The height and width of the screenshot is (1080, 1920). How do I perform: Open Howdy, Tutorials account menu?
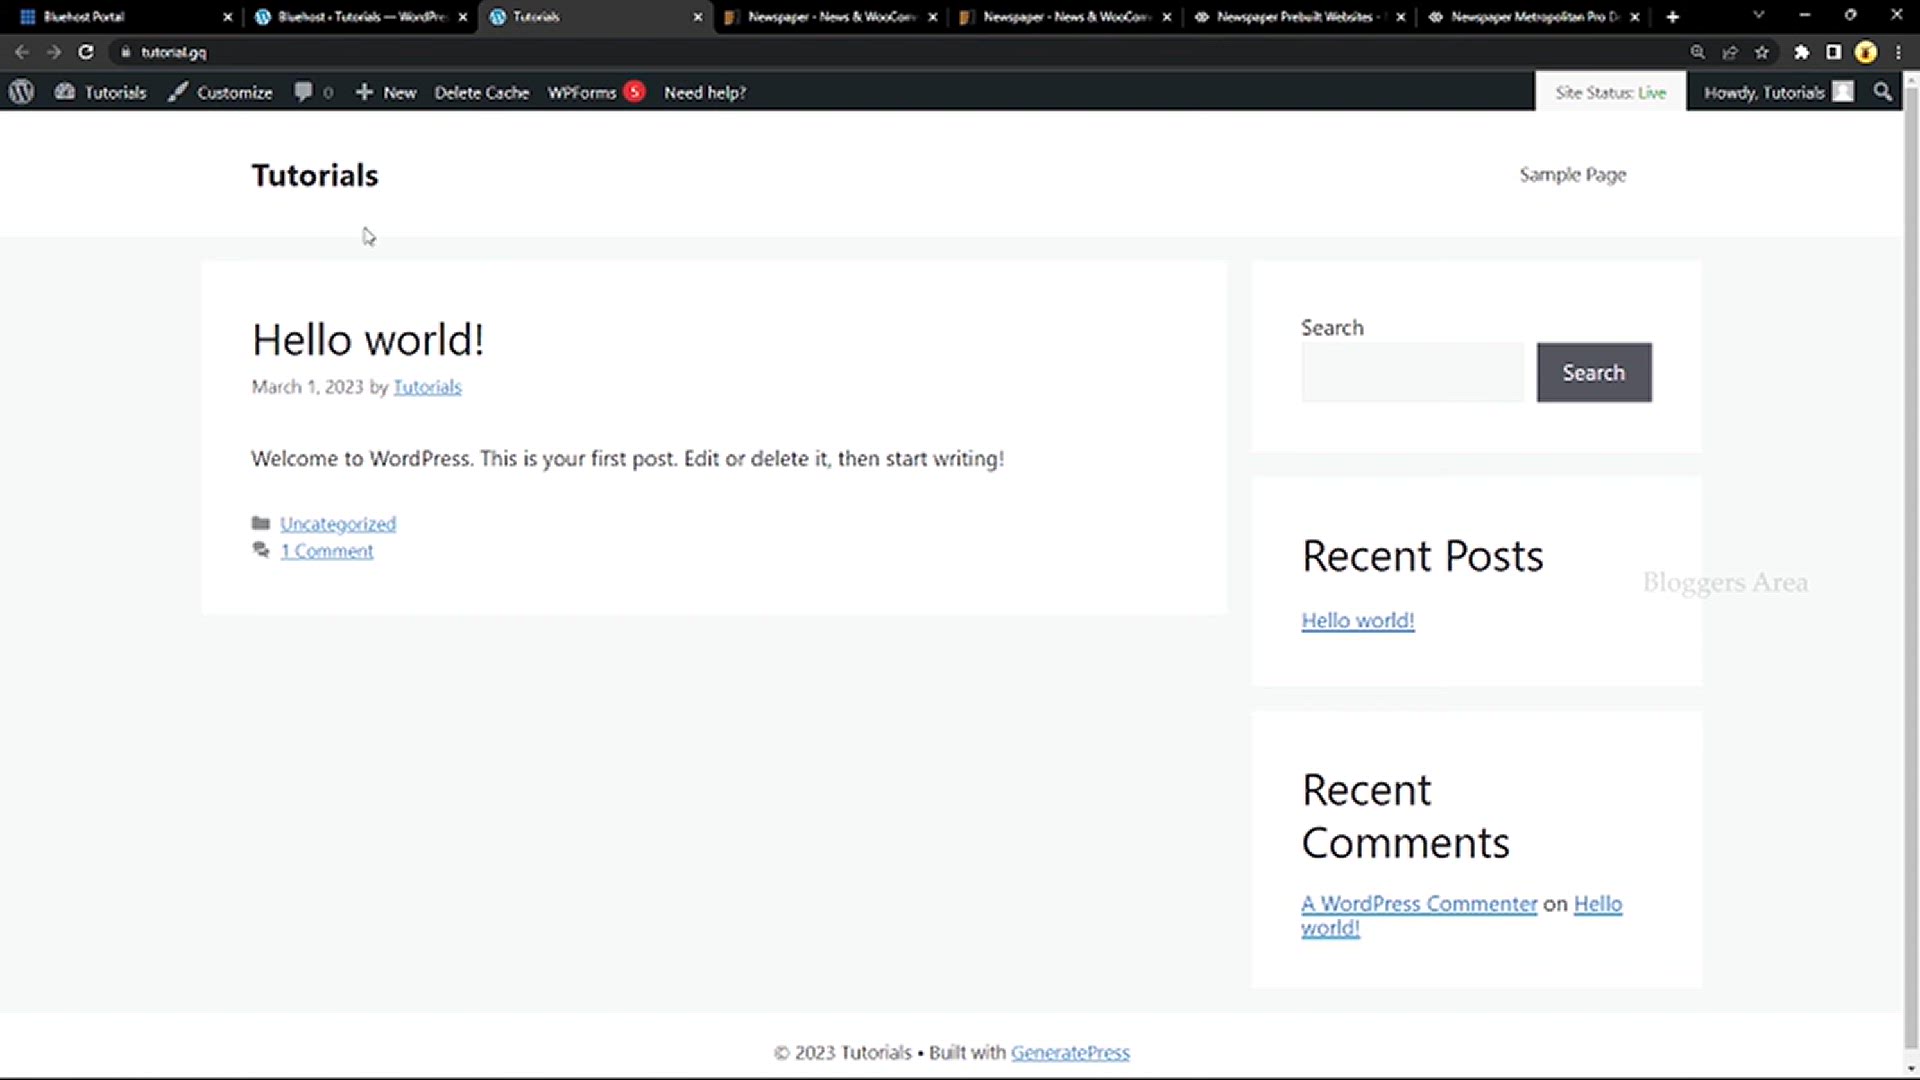click(x=1777, y=92)
